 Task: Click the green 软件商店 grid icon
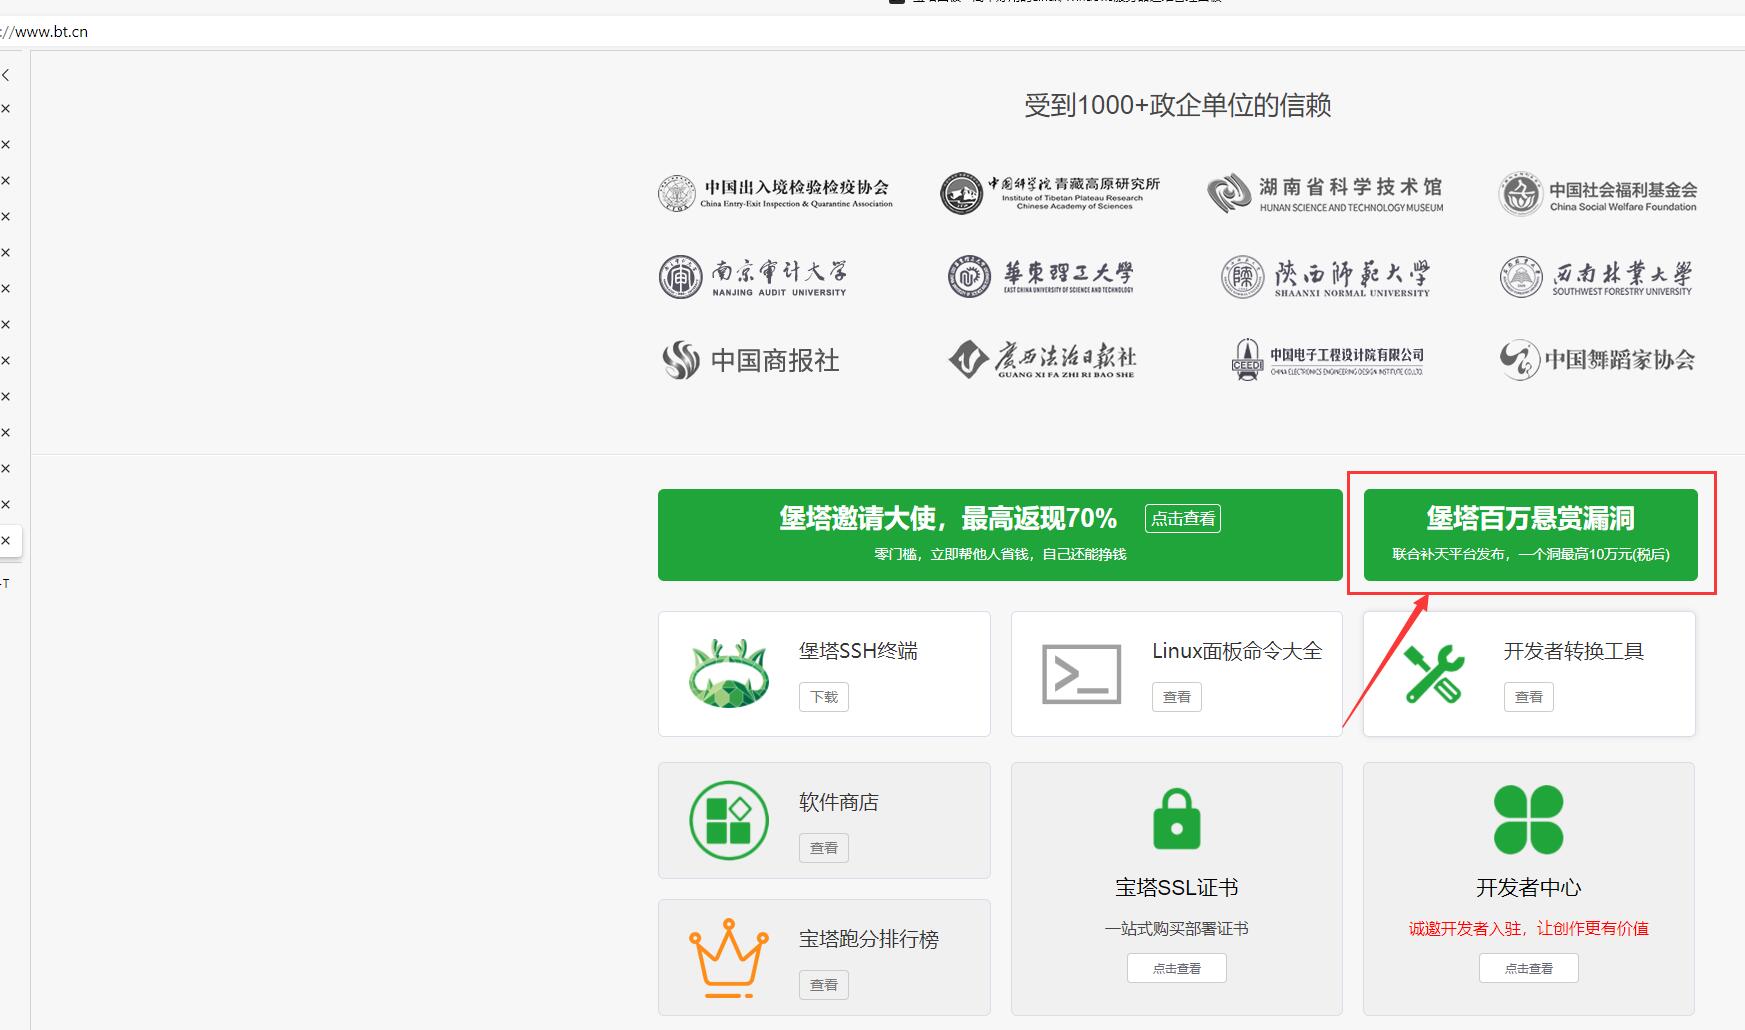(729, 820)
